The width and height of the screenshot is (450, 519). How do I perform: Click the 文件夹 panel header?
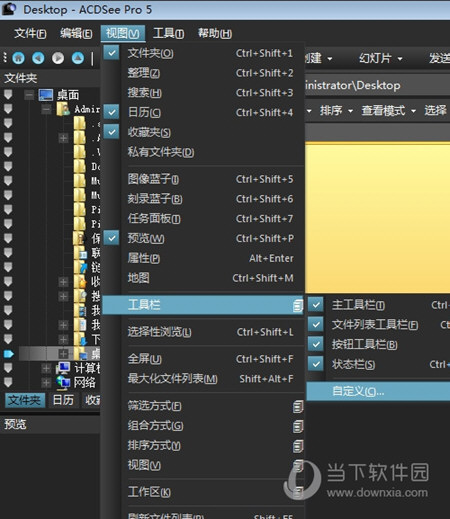50,78
